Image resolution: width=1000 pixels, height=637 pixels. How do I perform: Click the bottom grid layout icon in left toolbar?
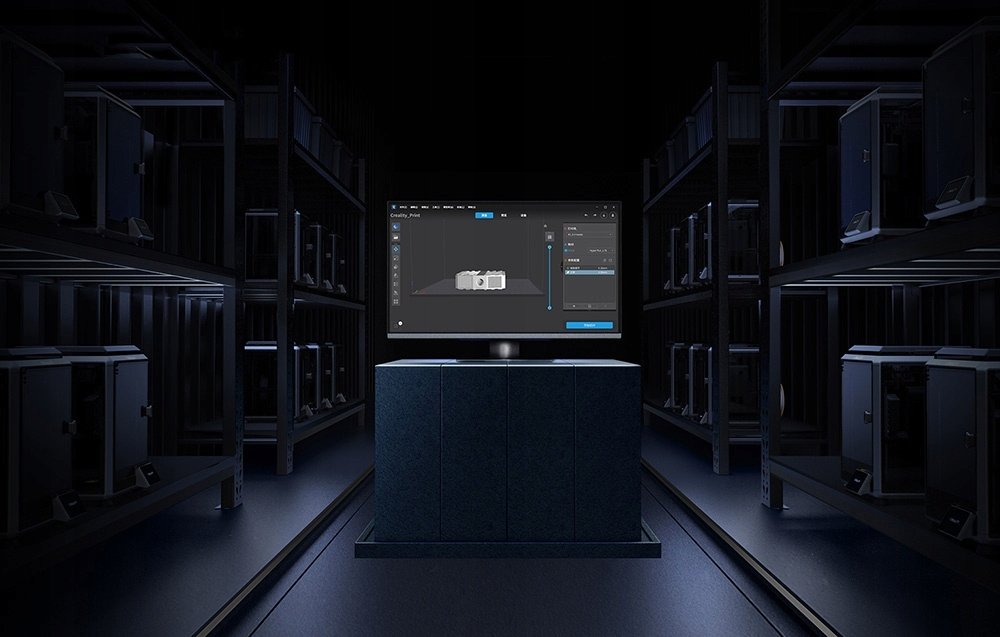(396, 301)
